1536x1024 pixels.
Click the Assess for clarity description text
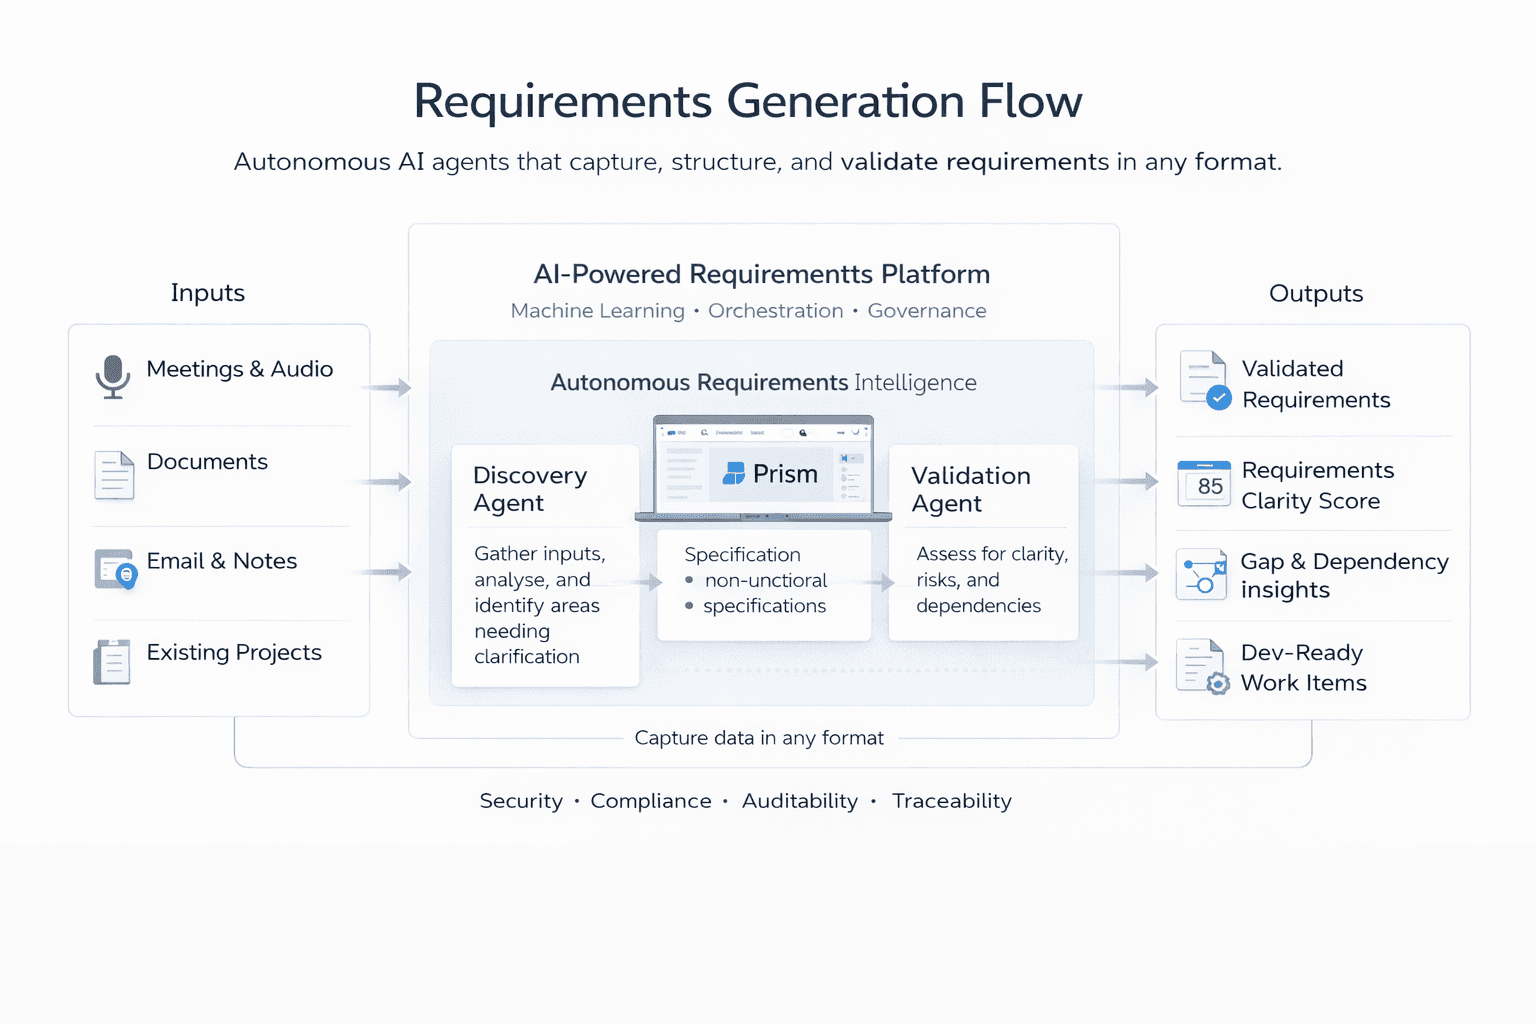tap(992, 580)
